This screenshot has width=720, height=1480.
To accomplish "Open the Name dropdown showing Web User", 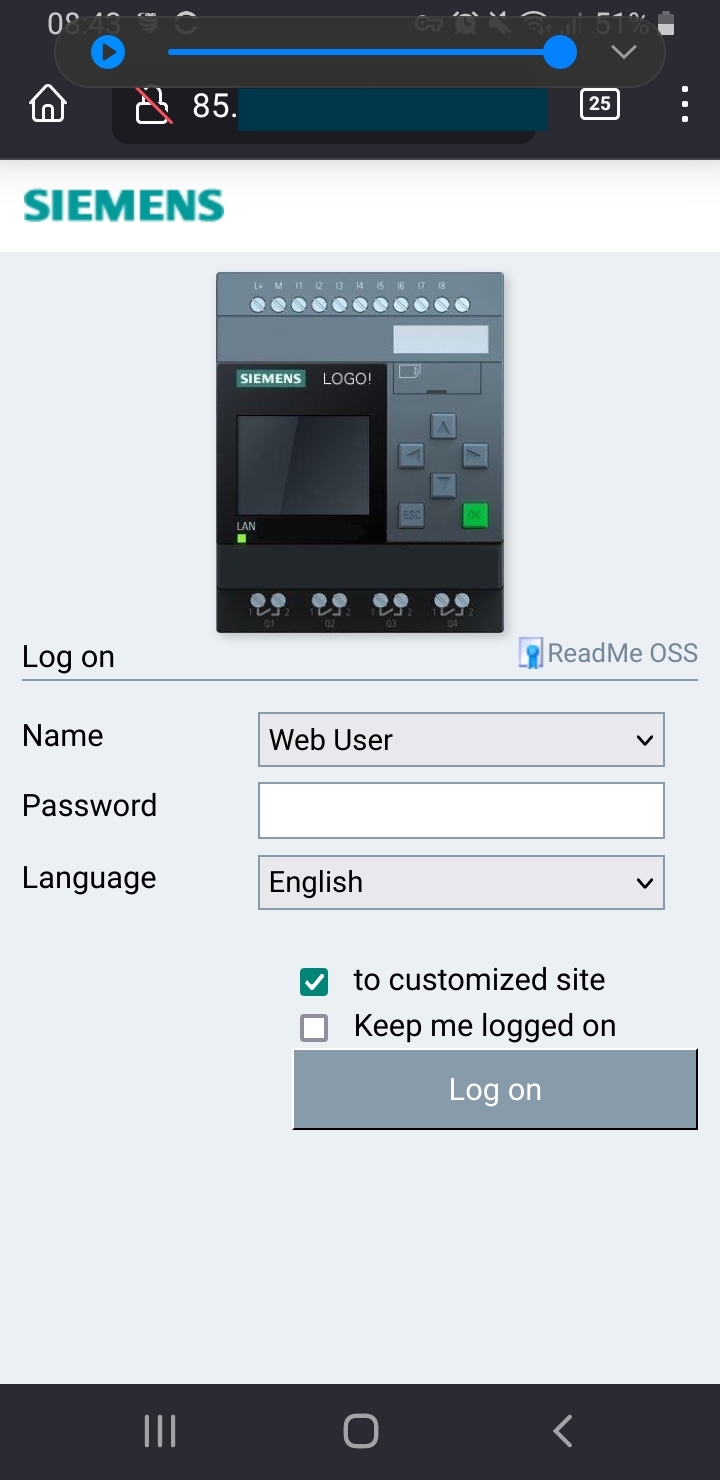I will (461, 740).
